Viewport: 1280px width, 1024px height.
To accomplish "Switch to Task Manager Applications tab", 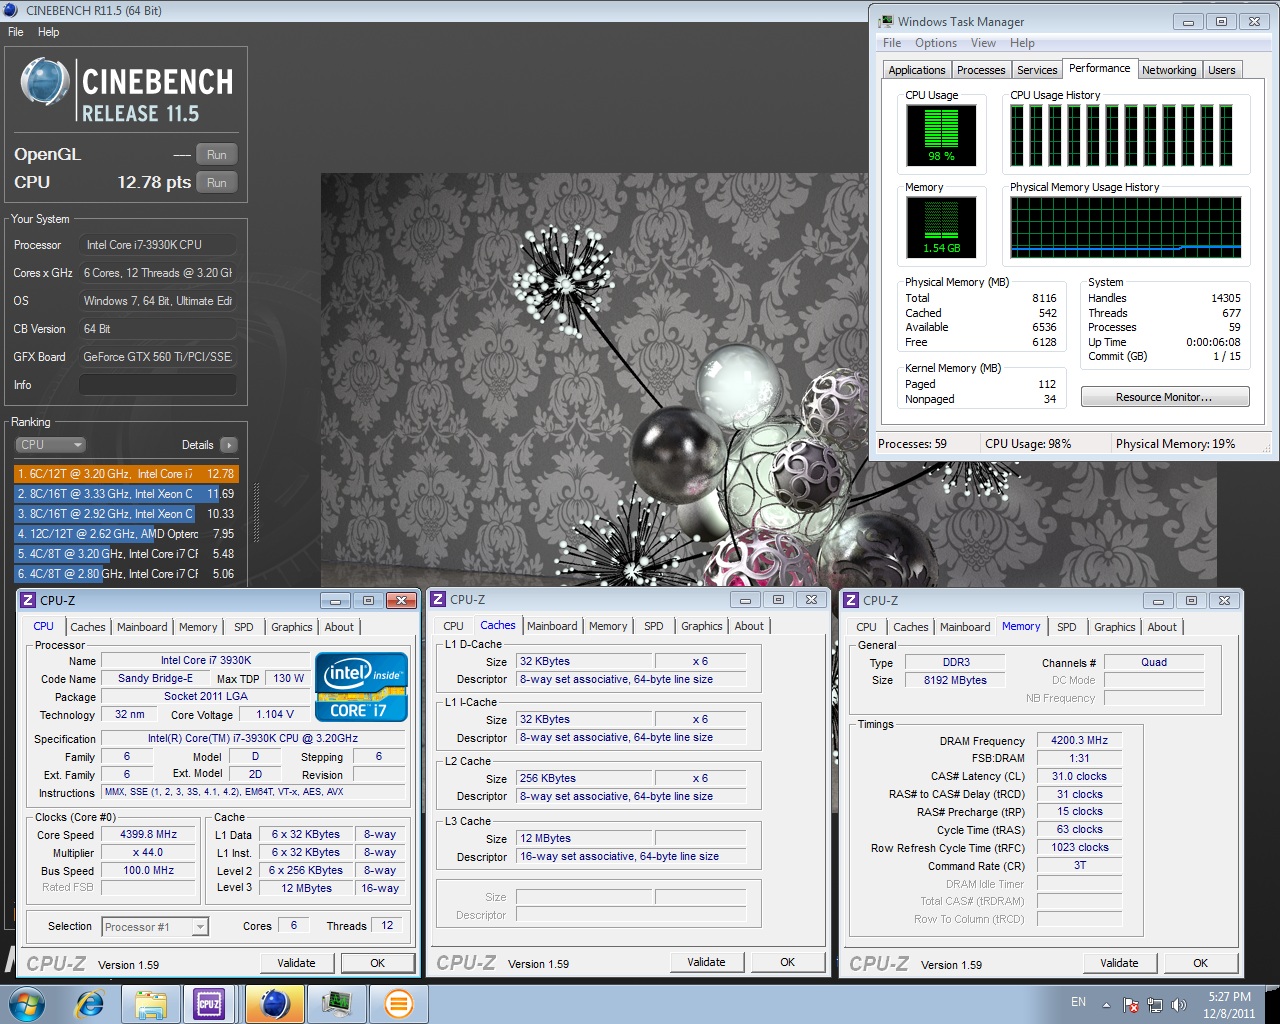I will coord(917,70).
